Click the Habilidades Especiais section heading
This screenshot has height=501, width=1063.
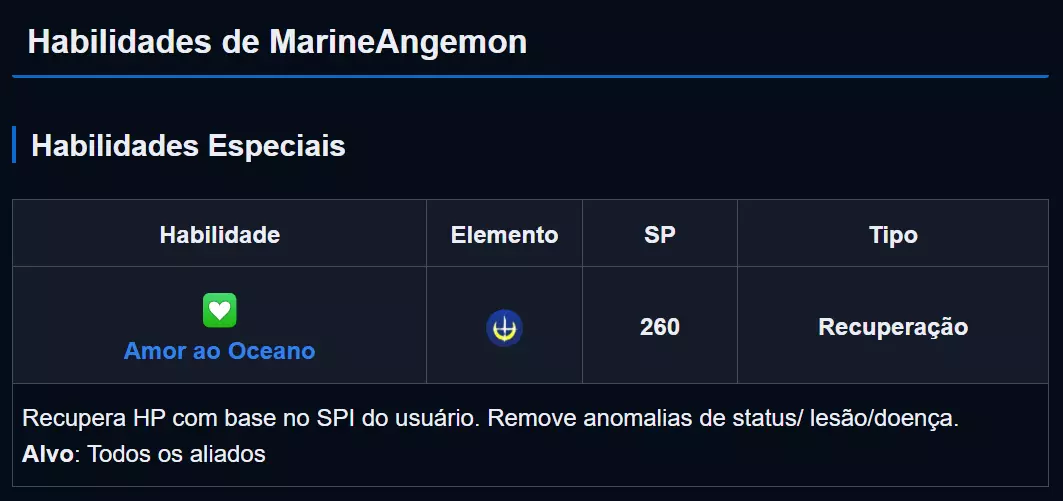tap(188, 146)
